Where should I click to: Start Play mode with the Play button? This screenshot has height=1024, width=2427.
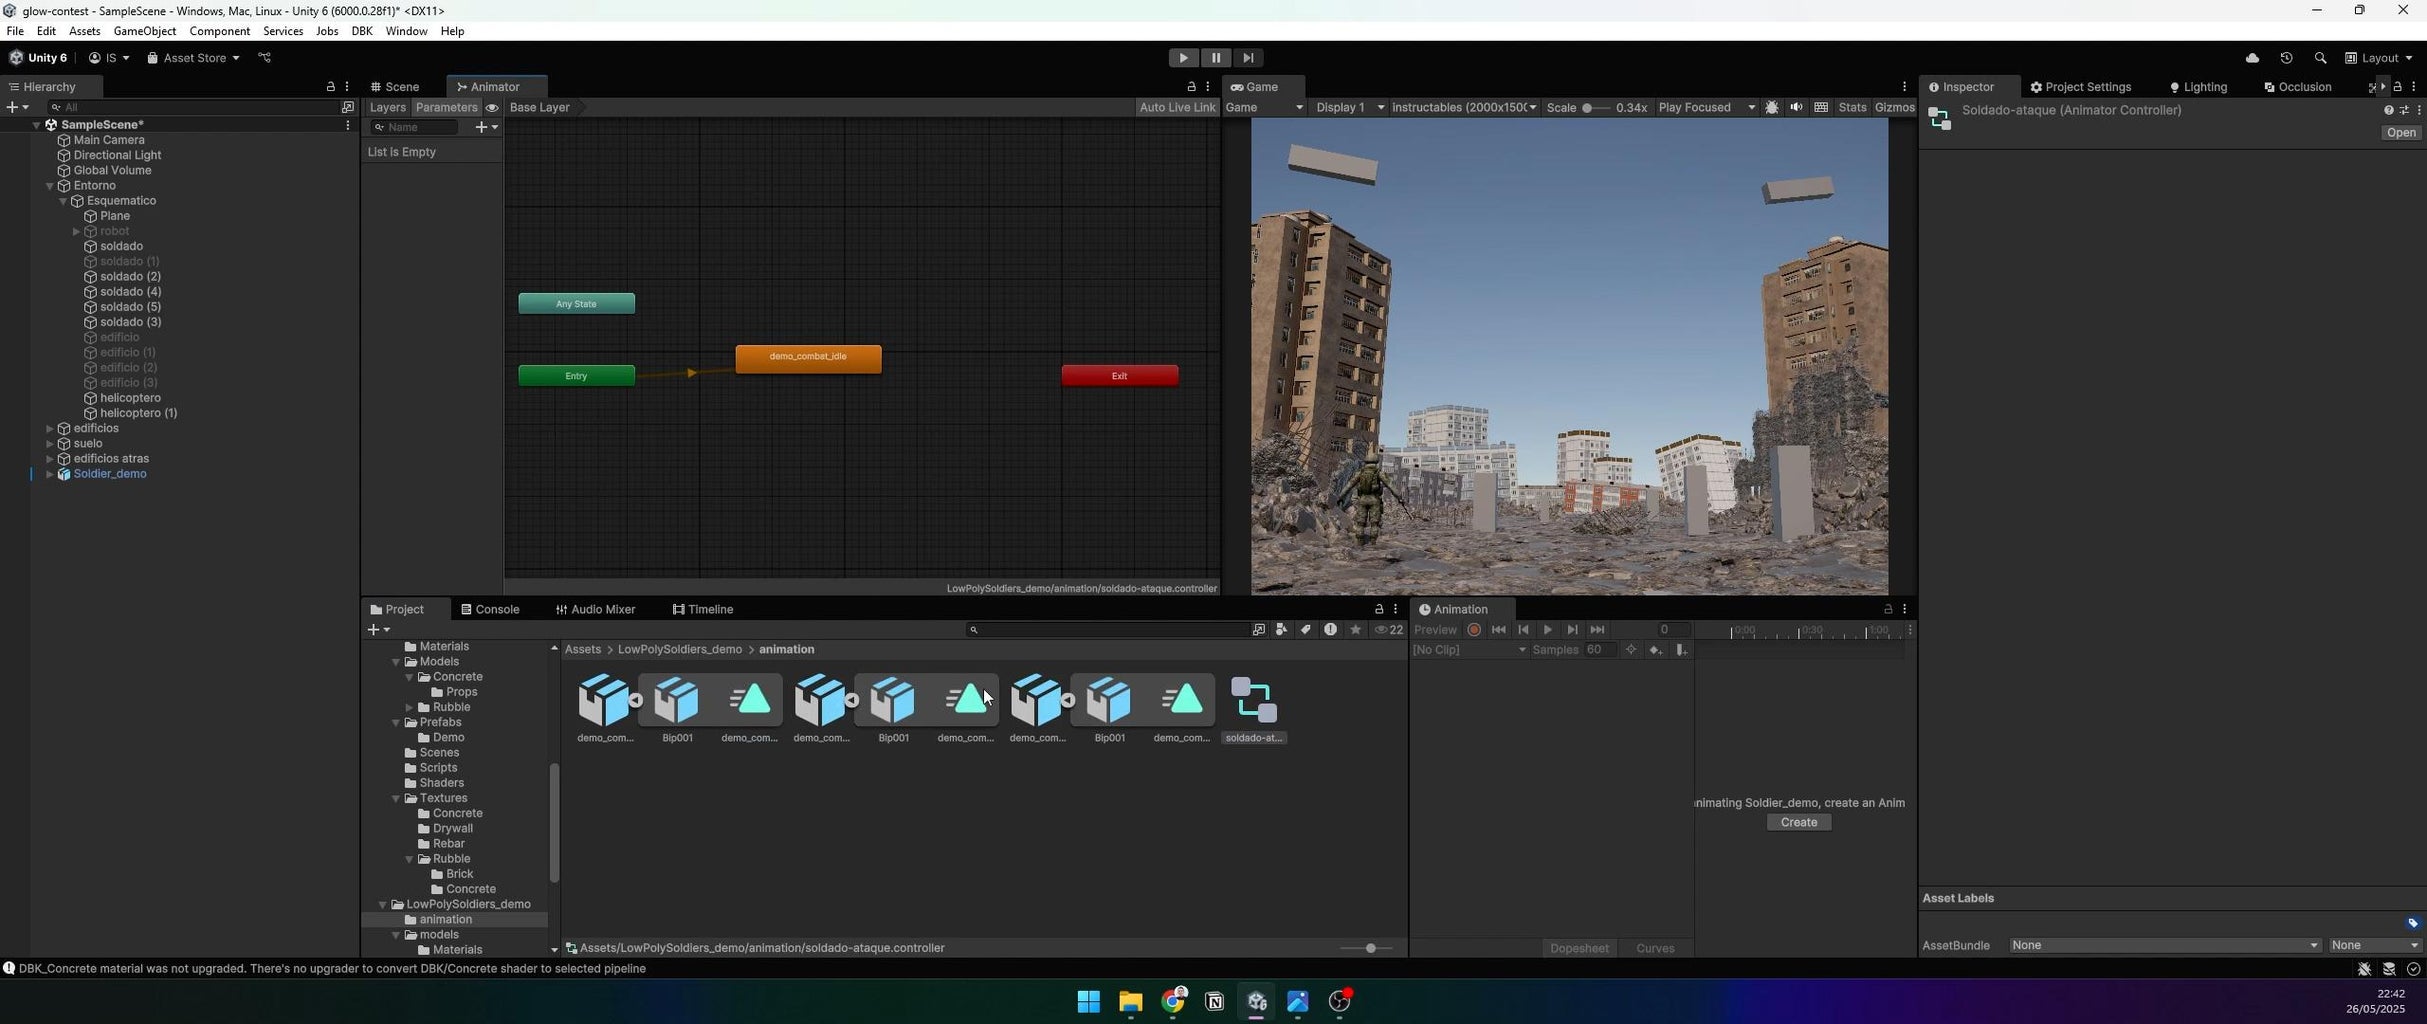coord(1183,58)
